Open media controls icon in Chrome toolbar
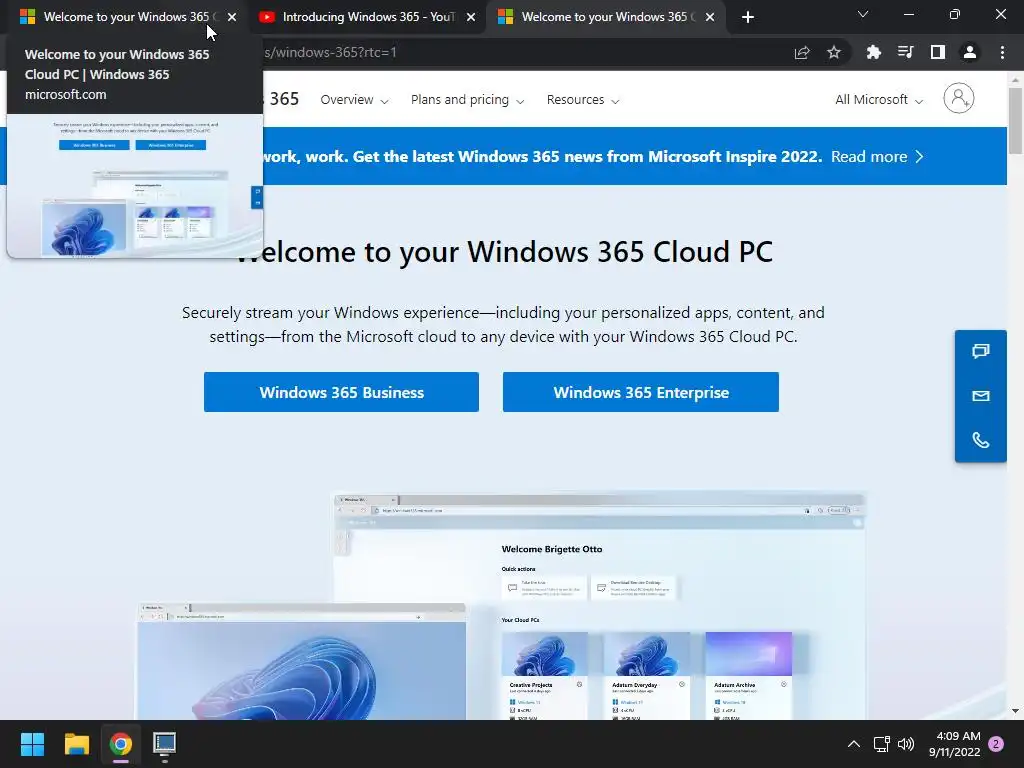This screenshot has width=1024, height=768. [x=905, y=52]
